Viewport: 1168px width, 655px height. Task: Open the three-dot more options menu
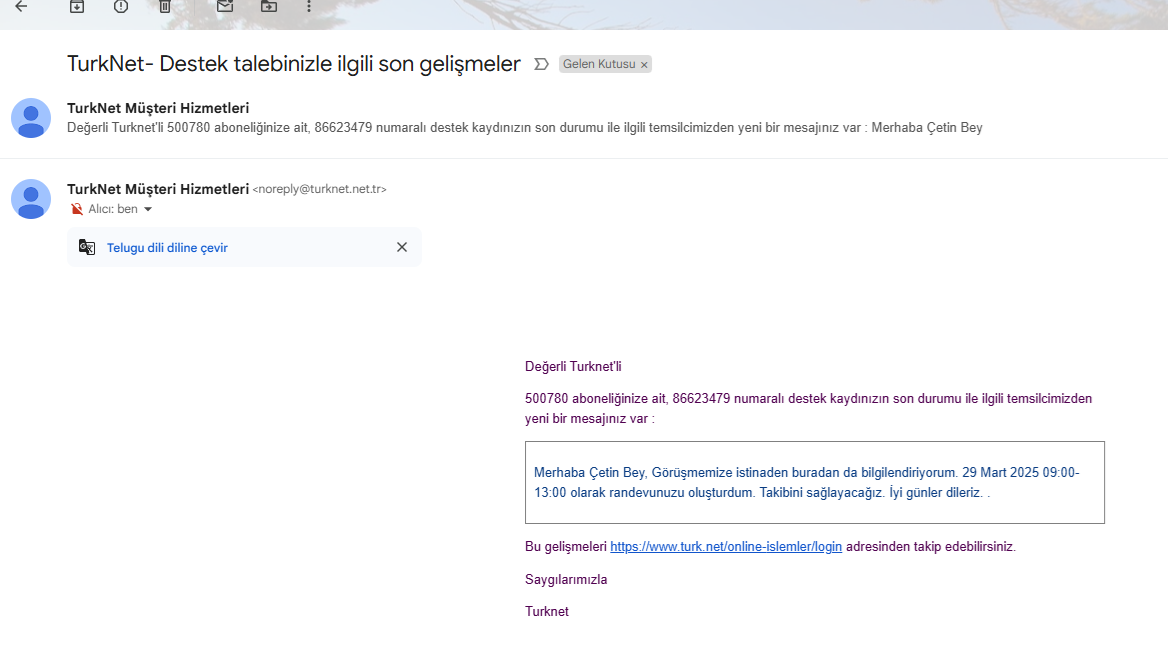[309, 7]
